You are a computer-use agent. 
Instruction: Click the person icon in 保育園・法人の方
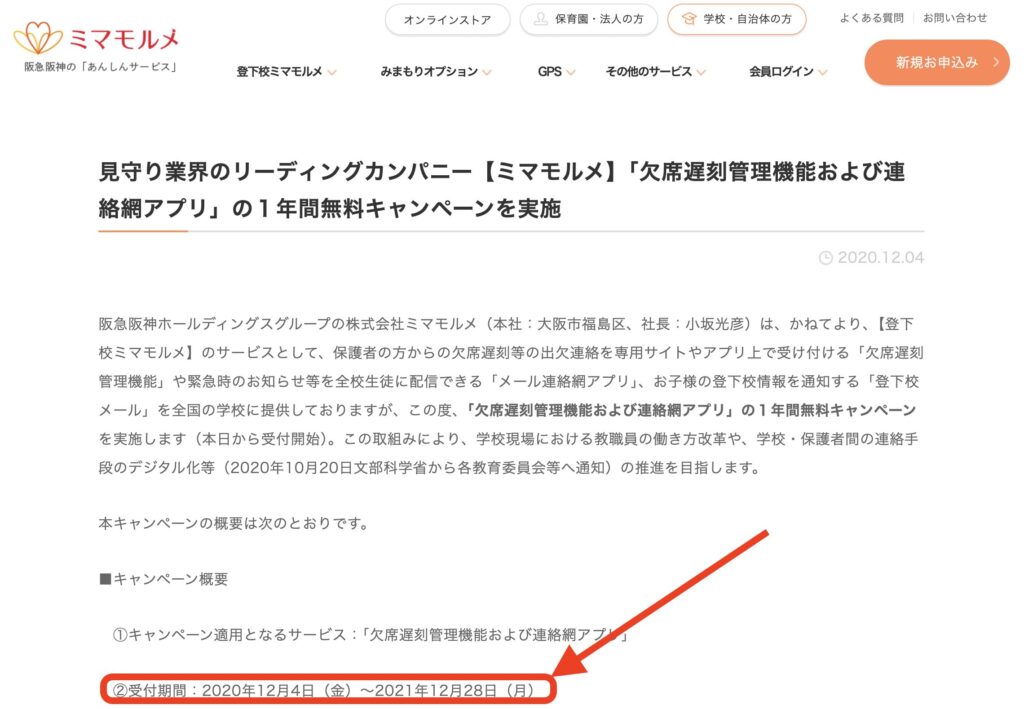pyautogui.click(x=540, y=19)
